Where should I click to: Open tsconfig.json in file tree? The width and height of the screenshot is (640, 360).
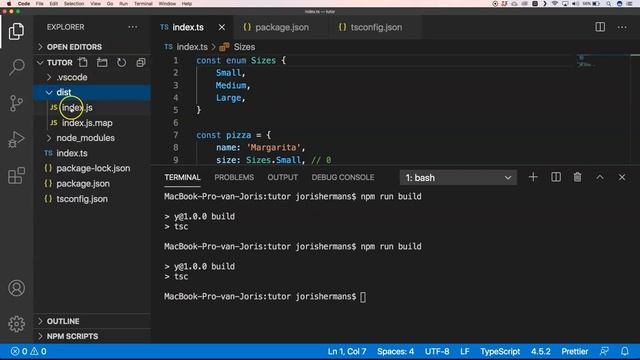(x=82, y=199)
